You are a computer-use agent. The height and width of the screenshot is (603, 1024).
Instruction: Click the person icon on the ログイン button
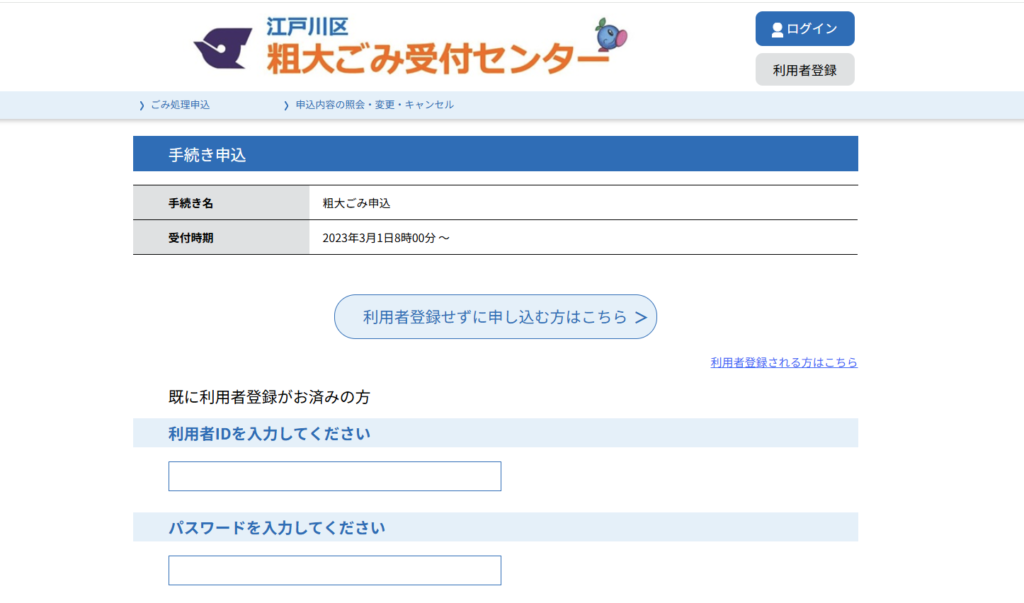777,30
